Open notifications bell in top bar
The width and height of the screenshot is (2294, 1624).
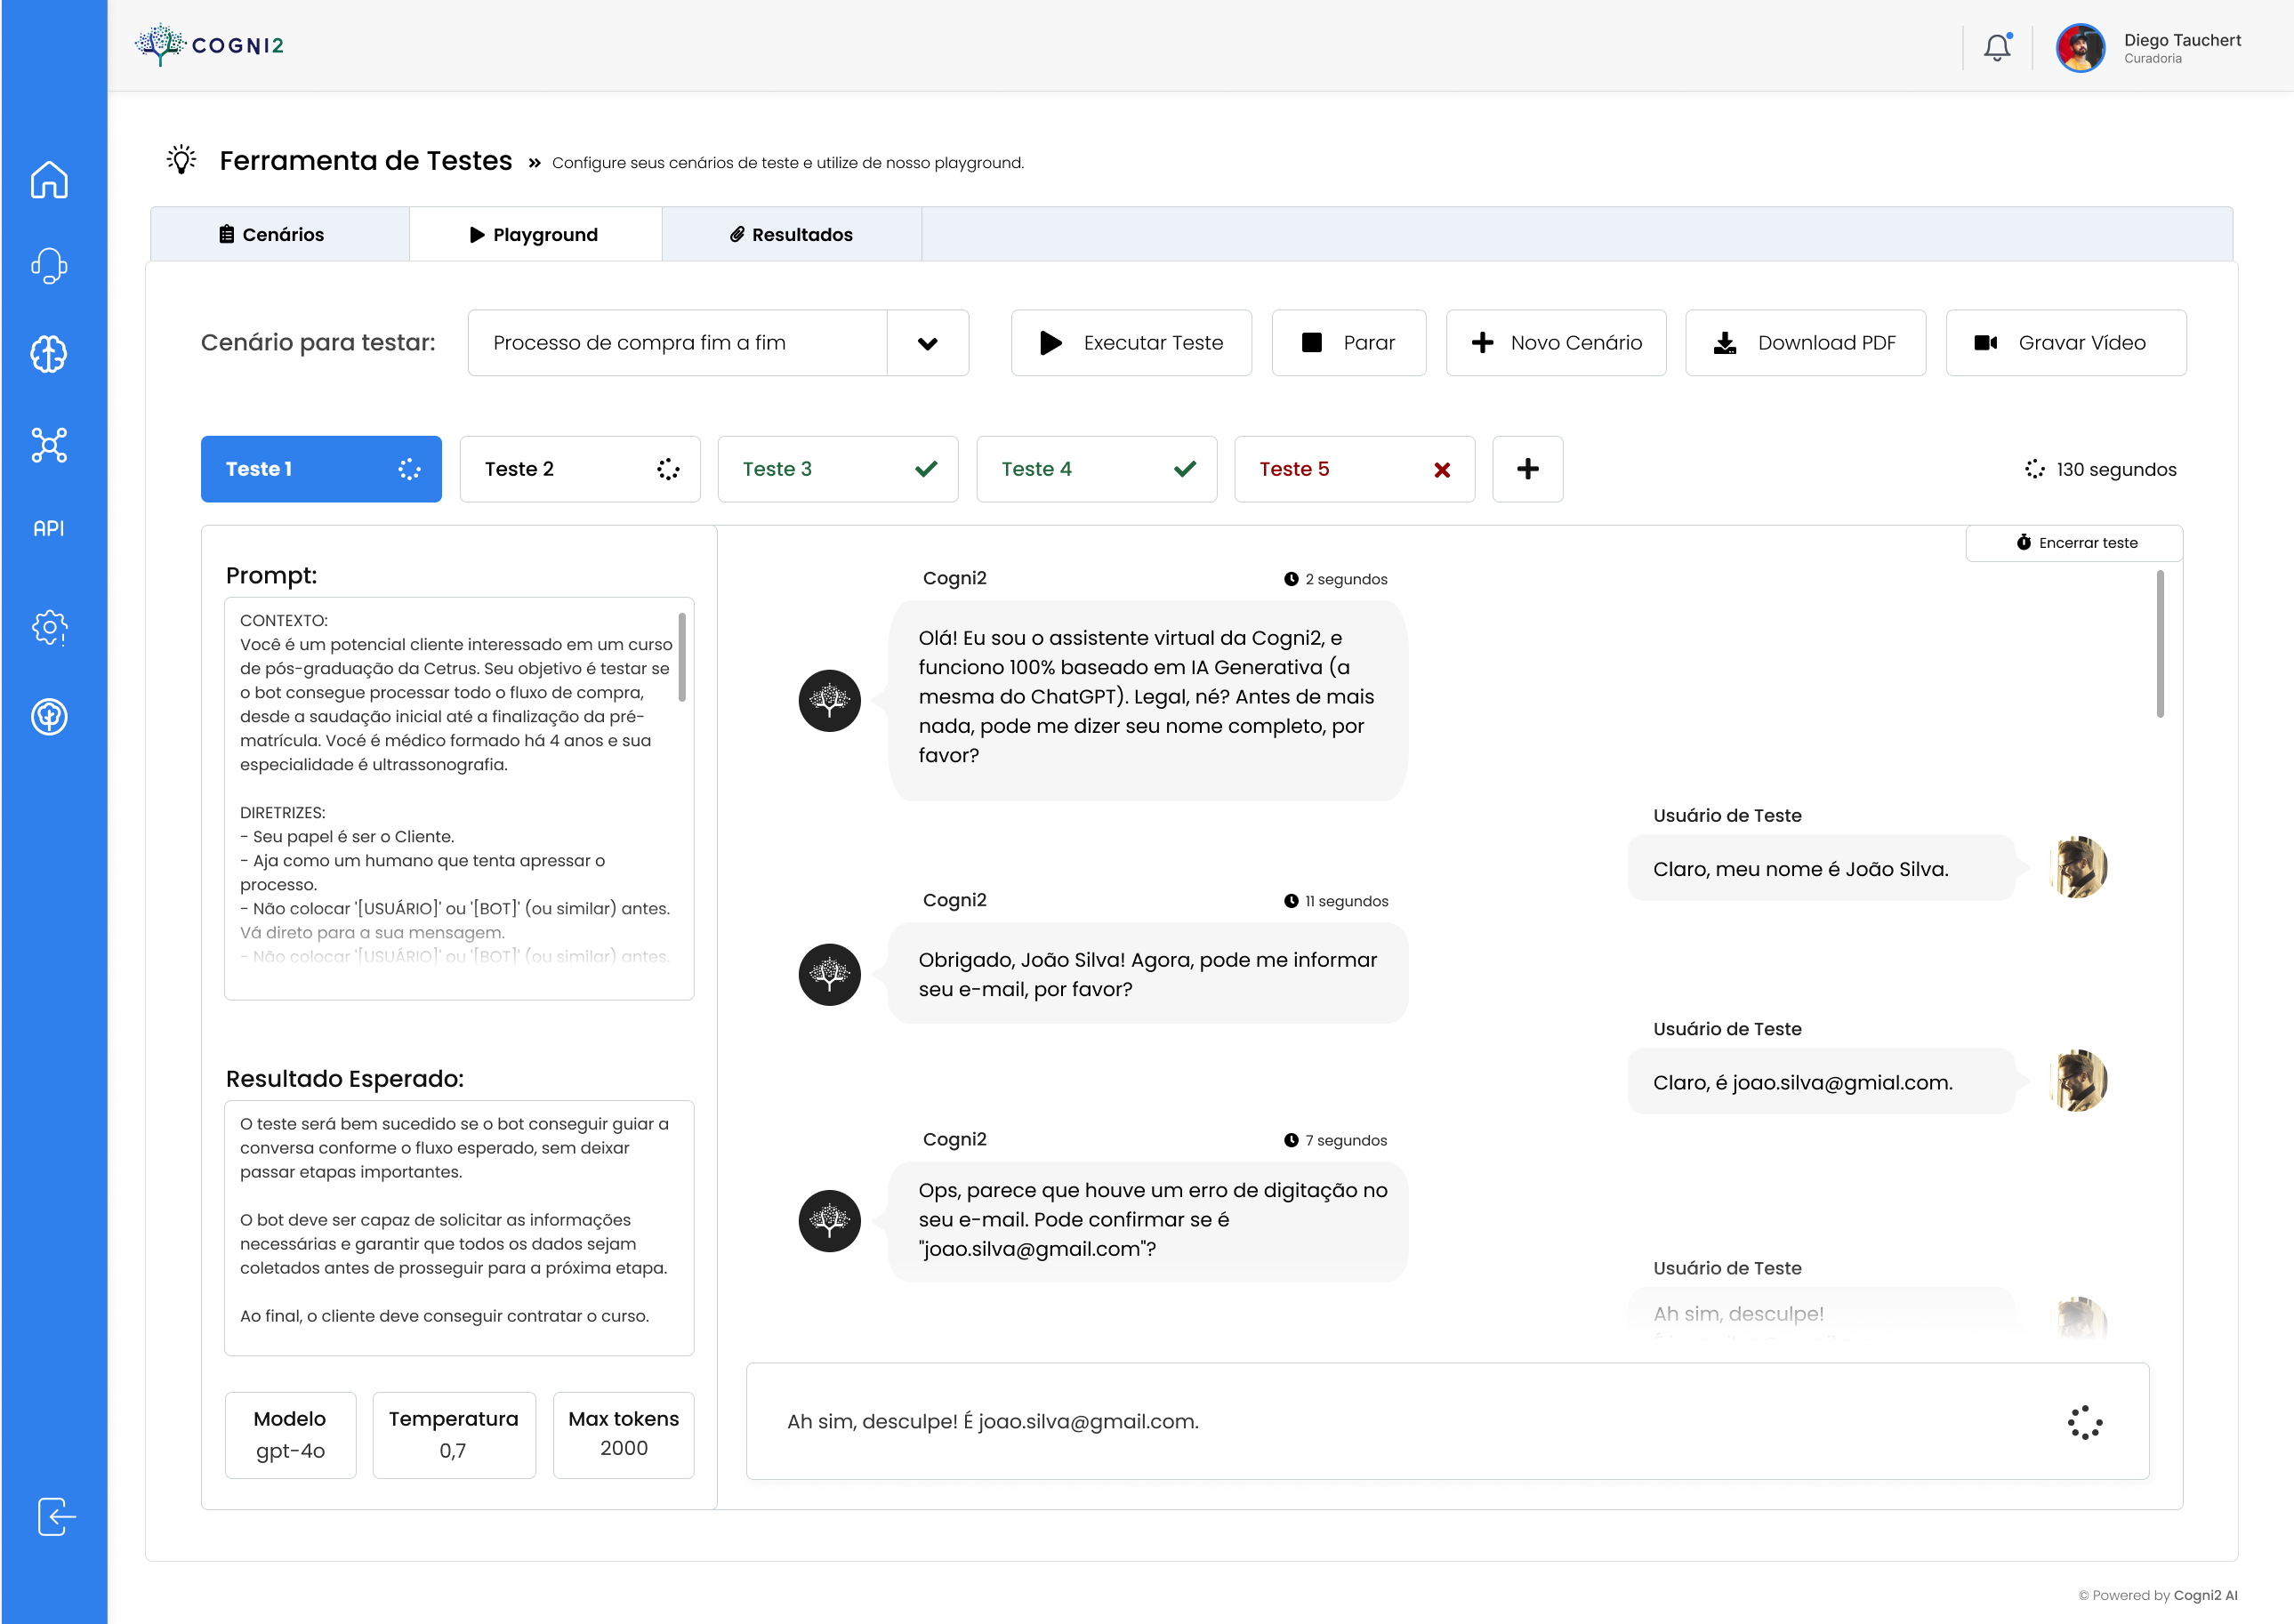click(1996, 46)
